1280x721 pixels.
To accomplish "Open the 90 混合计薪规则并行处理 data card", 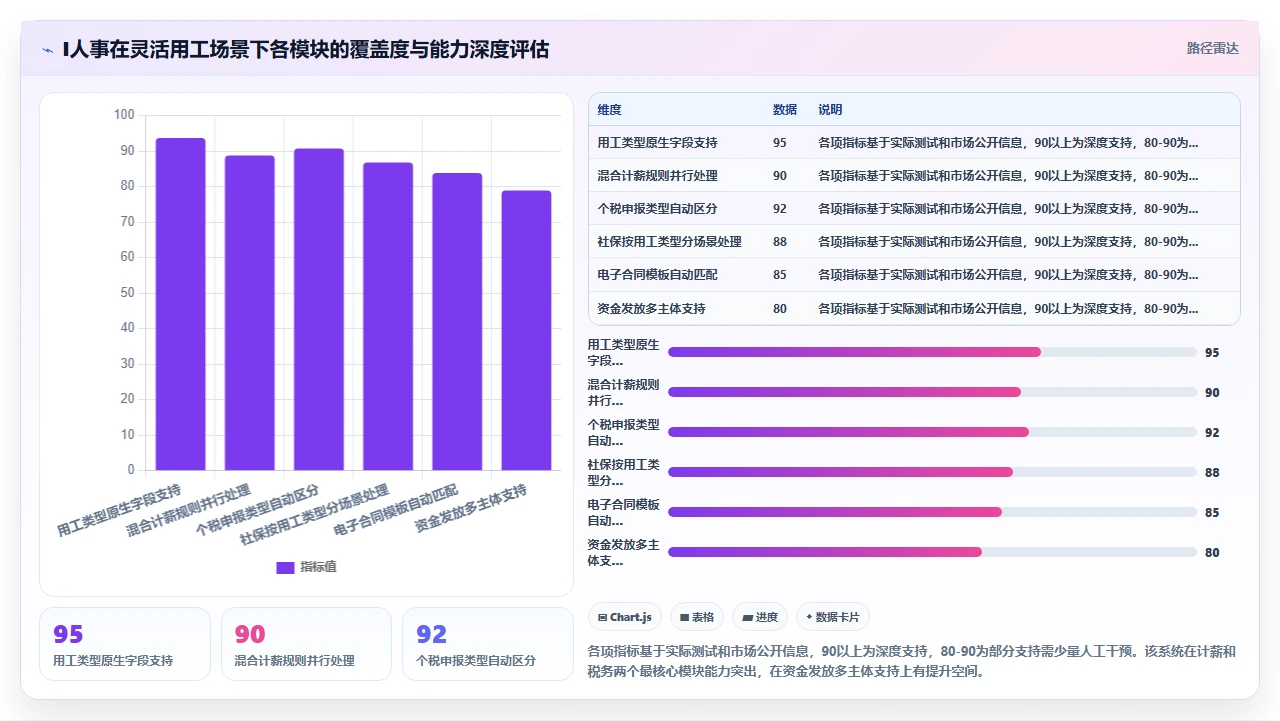I will click(x=306, y=644).
